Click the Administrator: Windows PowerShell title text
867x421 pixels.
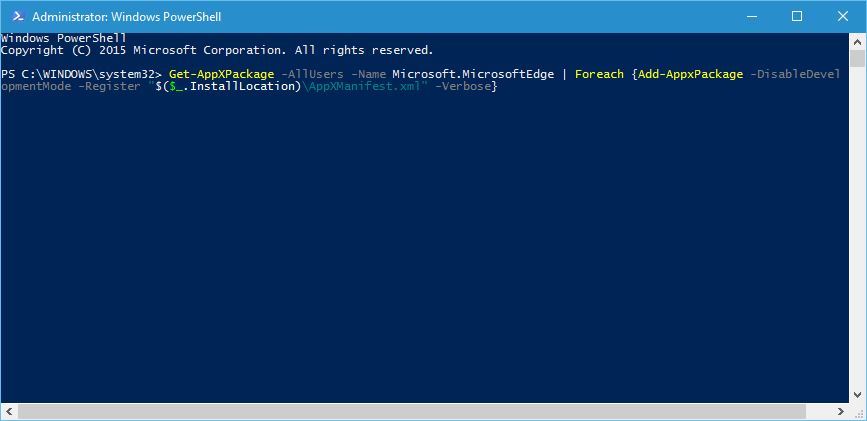point(127,17)
